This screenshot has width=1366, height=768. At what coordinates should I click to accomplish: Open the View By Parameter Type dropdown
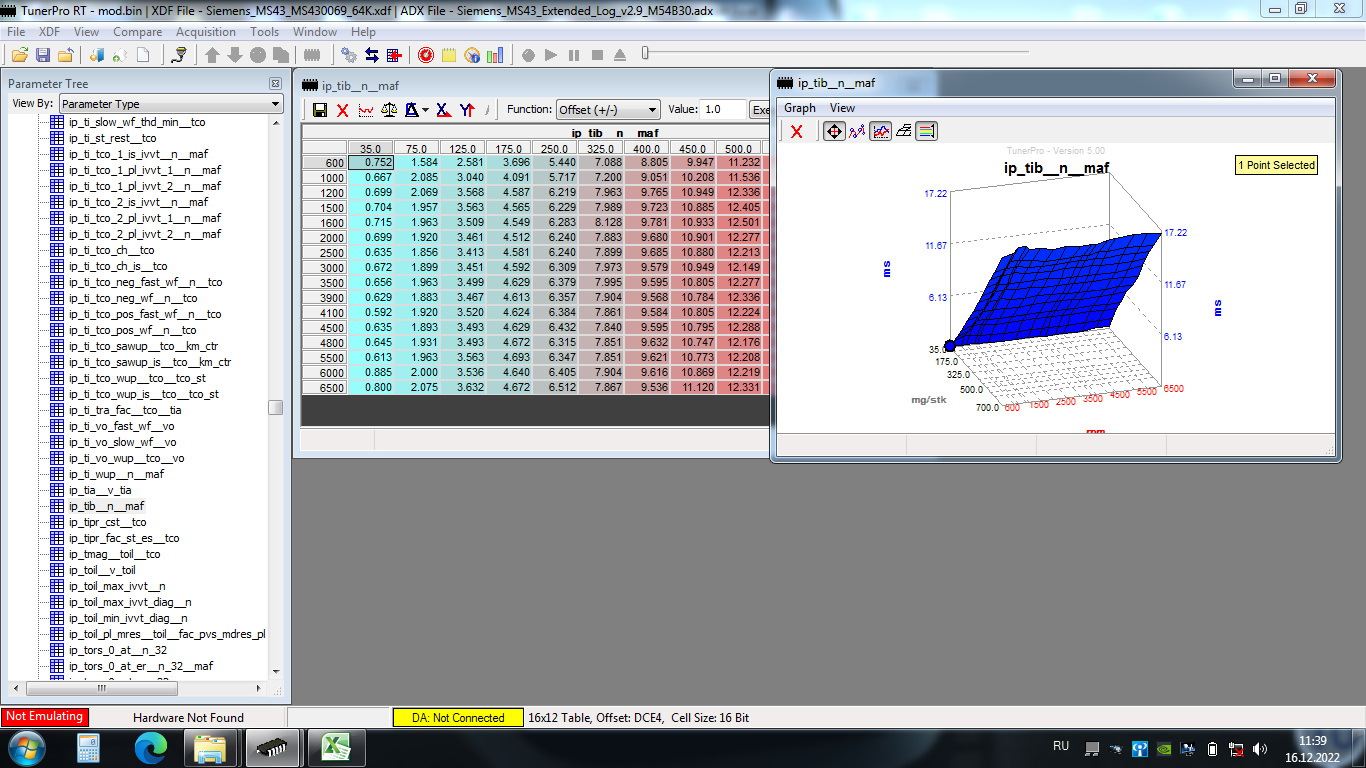[x=171, y=104]
